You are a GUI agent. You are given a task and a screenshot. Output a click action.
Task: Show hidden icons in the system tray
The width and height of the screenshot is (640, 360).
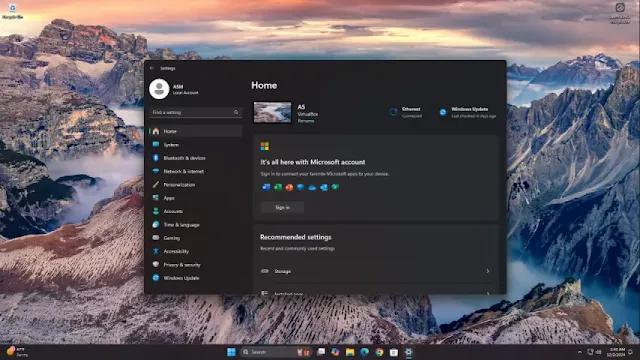coord(580,352)
